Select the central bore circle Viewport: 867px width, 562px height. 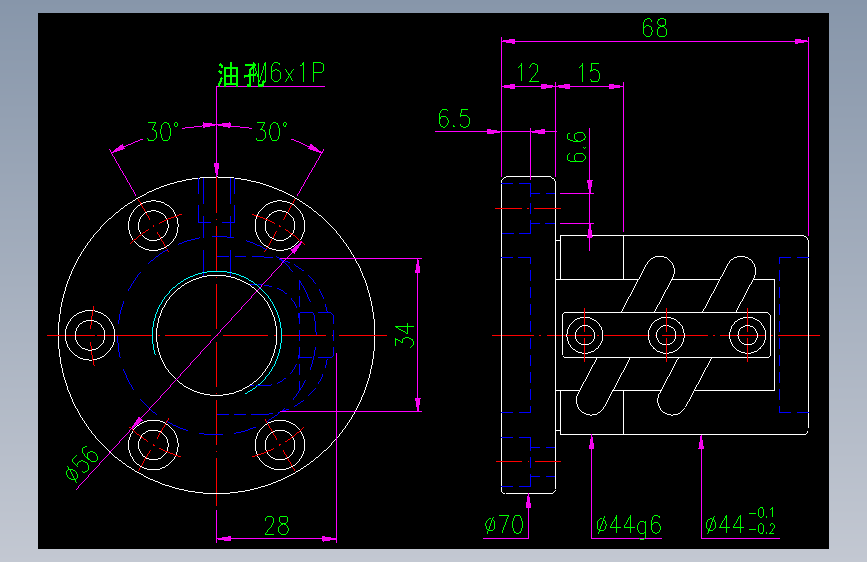(217, 335)
